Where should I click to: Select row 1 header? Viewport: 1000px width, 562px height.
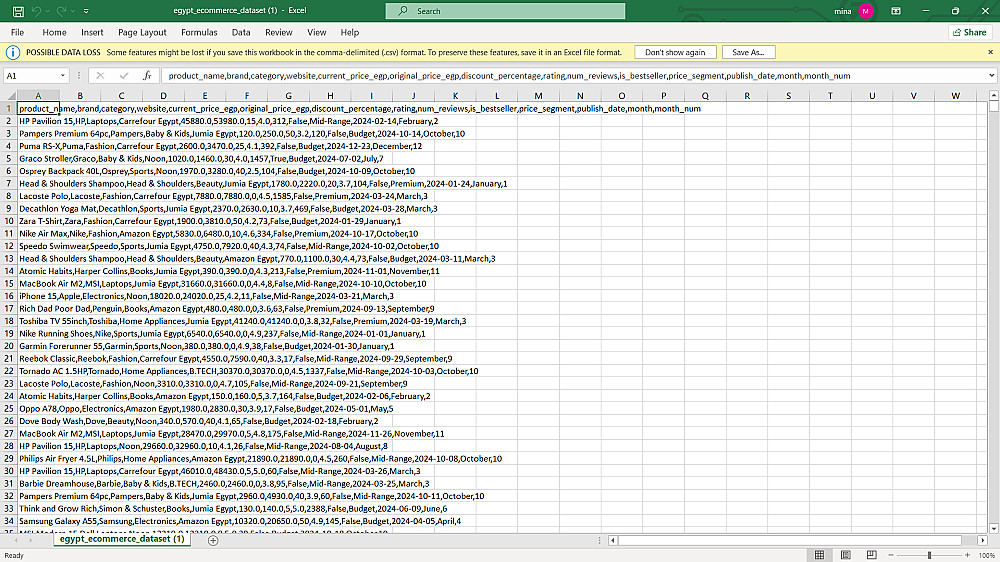tap(9, 108)
